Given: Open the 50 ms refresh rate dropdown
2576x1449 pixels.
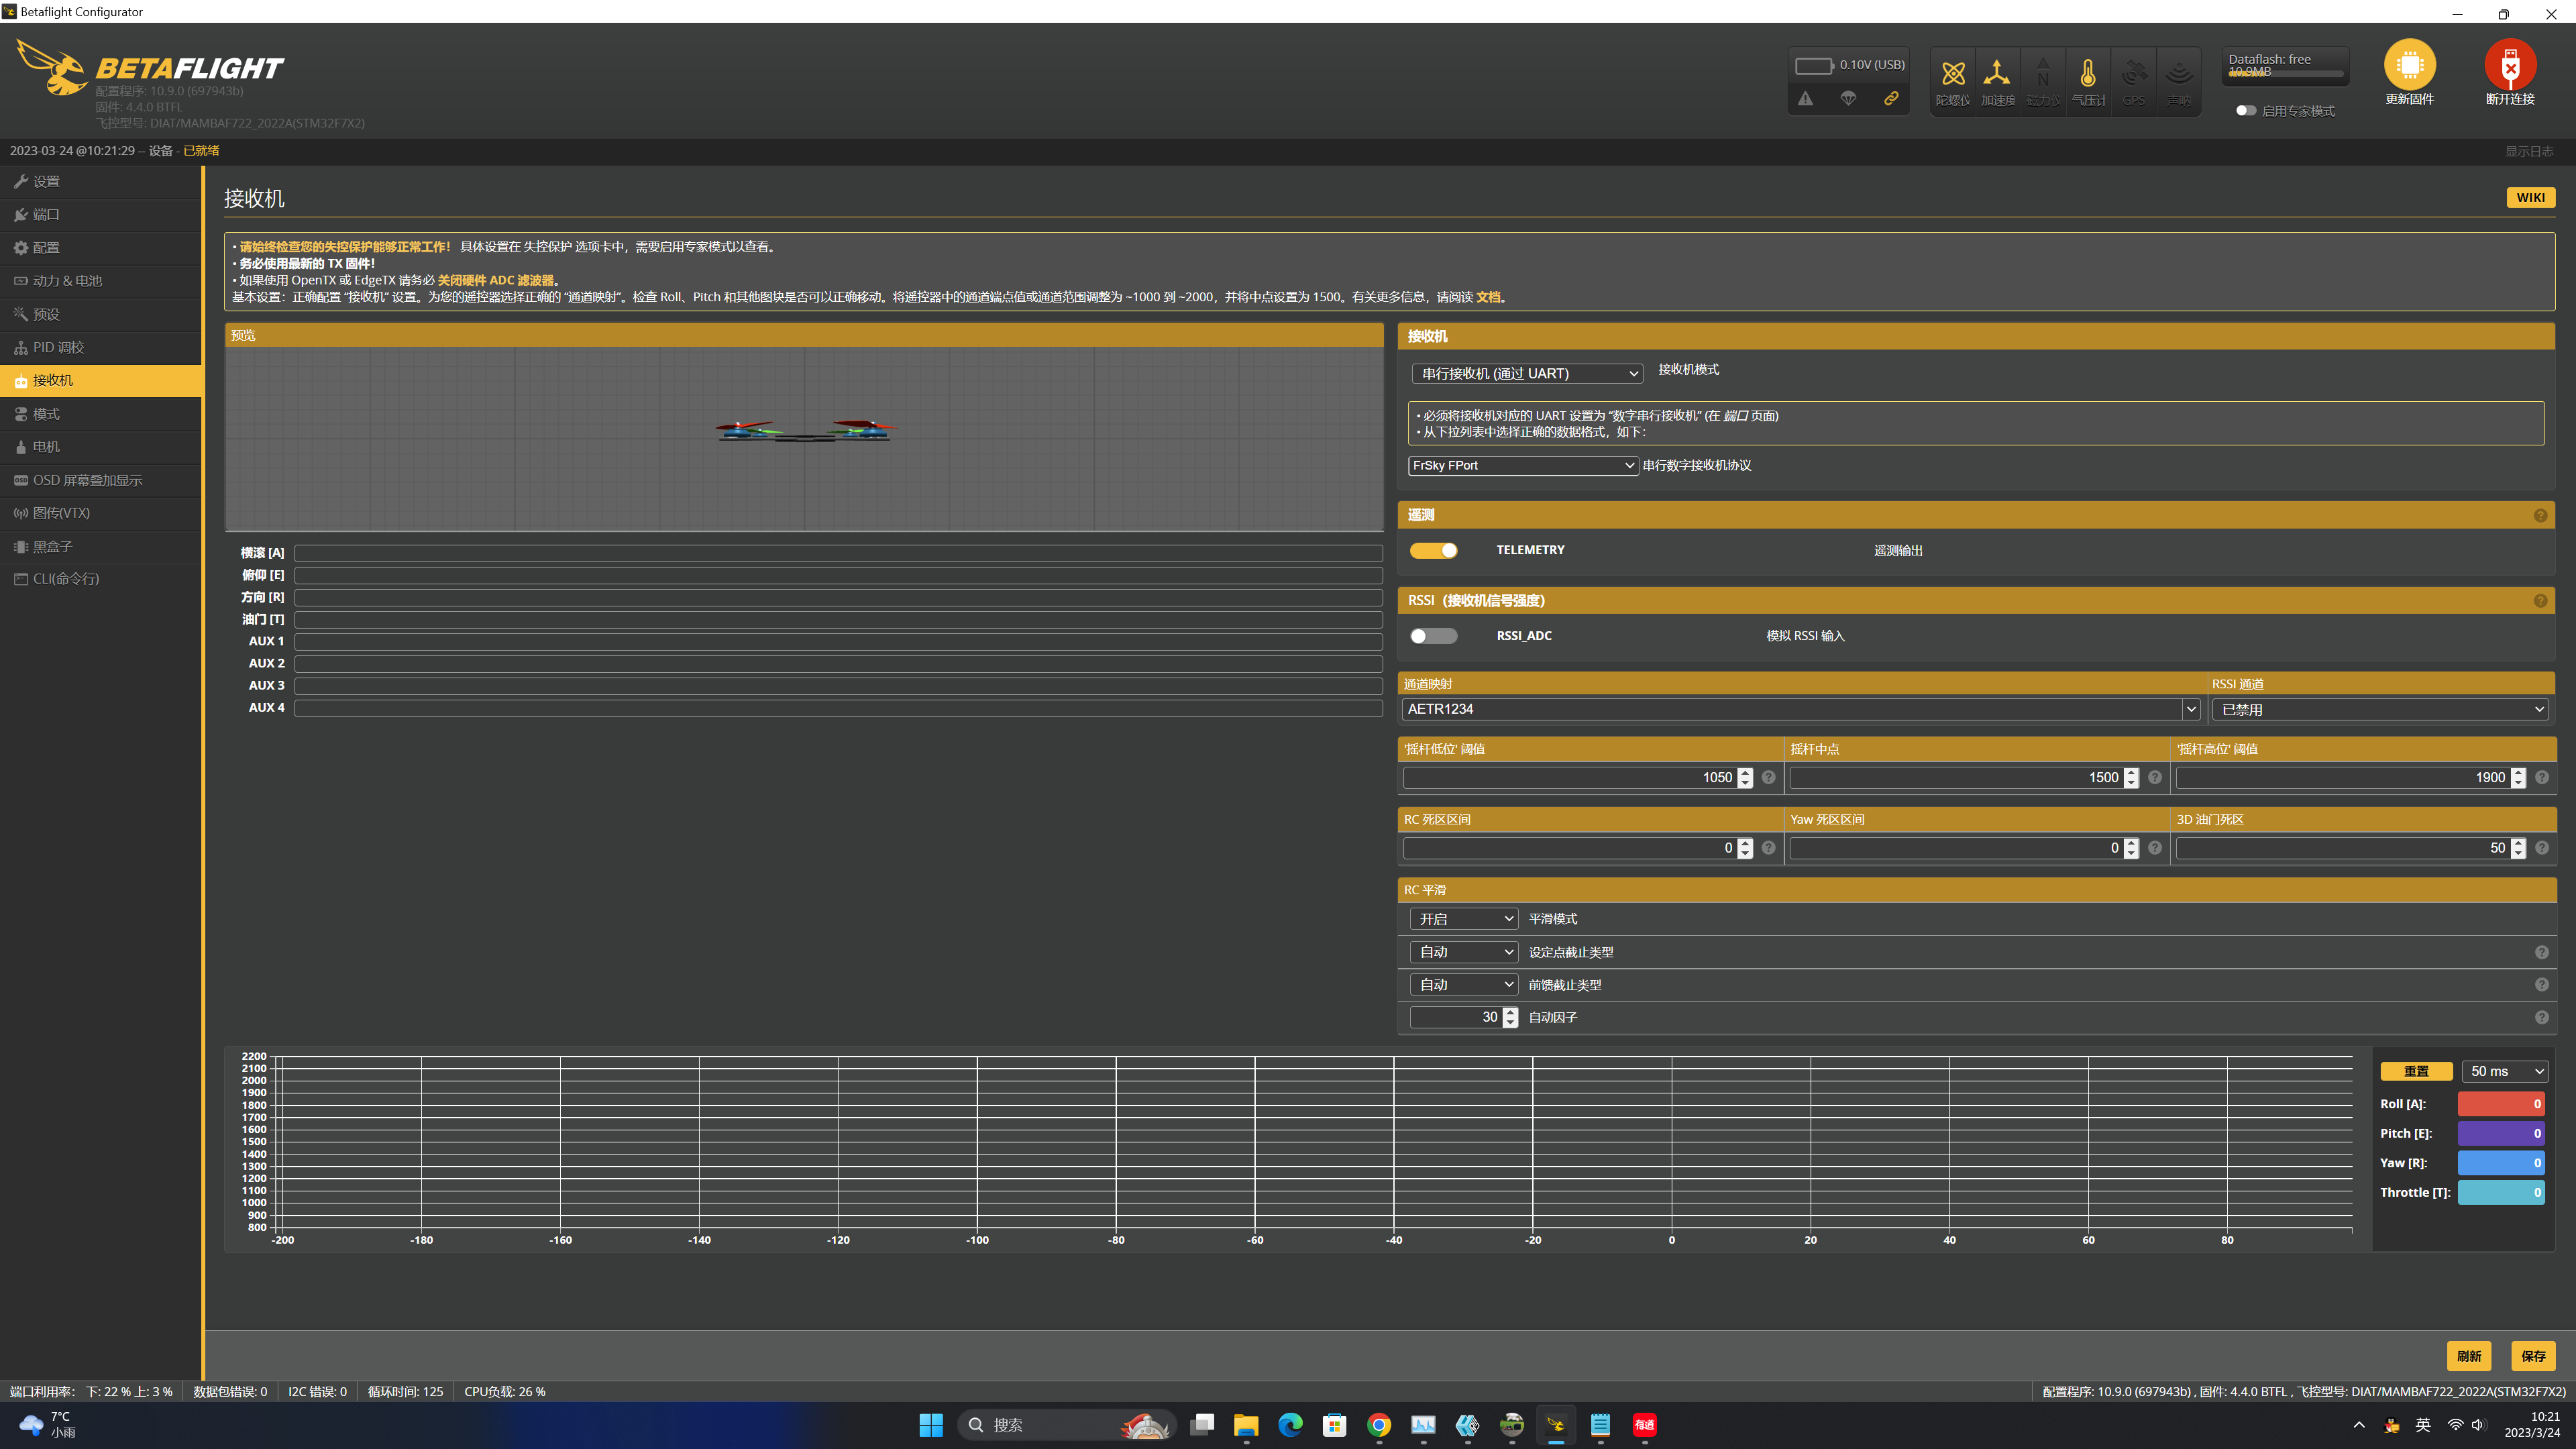Looking at the screenshot, I should coord(2504,1071).
